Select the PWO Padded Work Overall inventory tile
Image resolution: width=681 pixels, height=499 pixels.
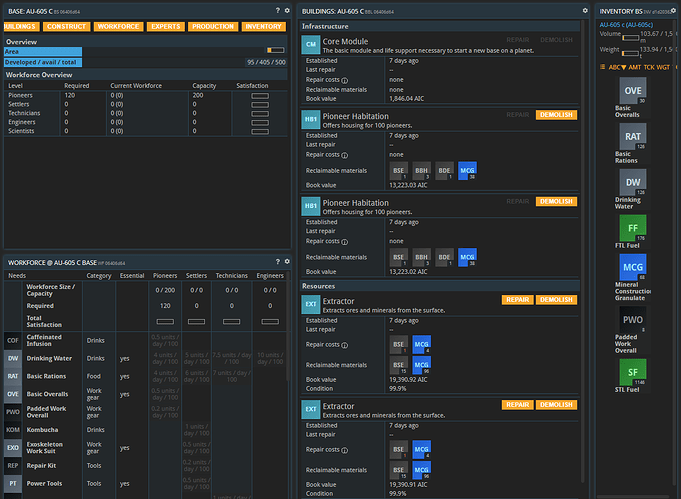632,320
